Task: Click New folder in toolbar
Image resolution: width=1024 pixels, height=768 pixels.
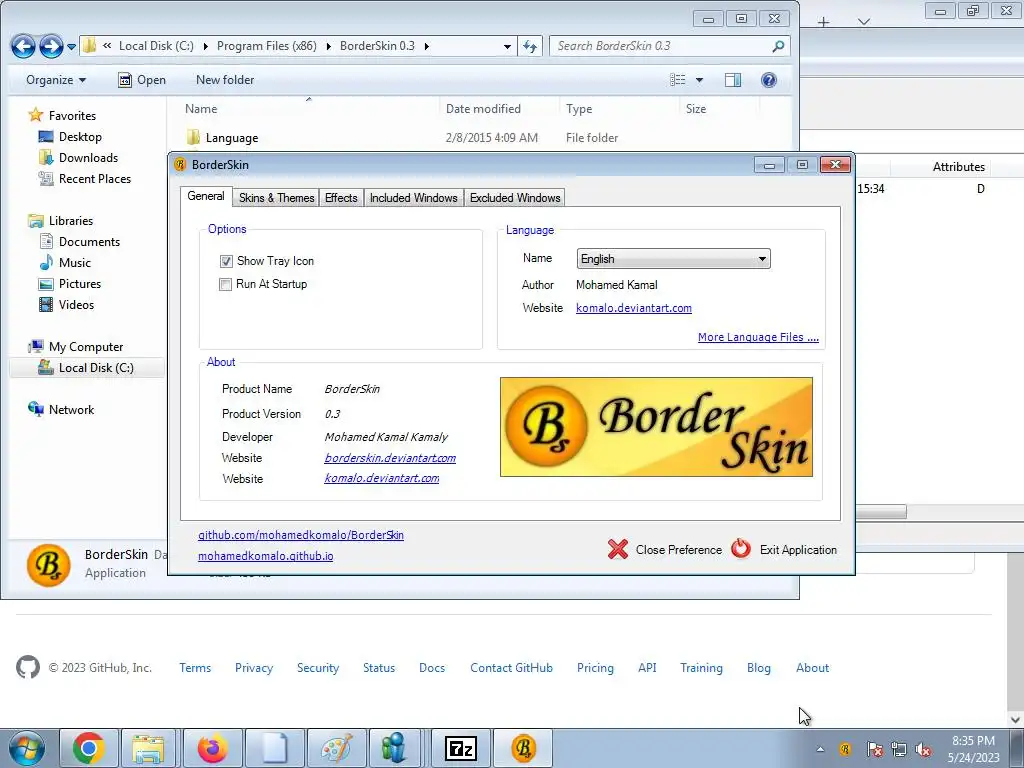Action: coord(225,80)
